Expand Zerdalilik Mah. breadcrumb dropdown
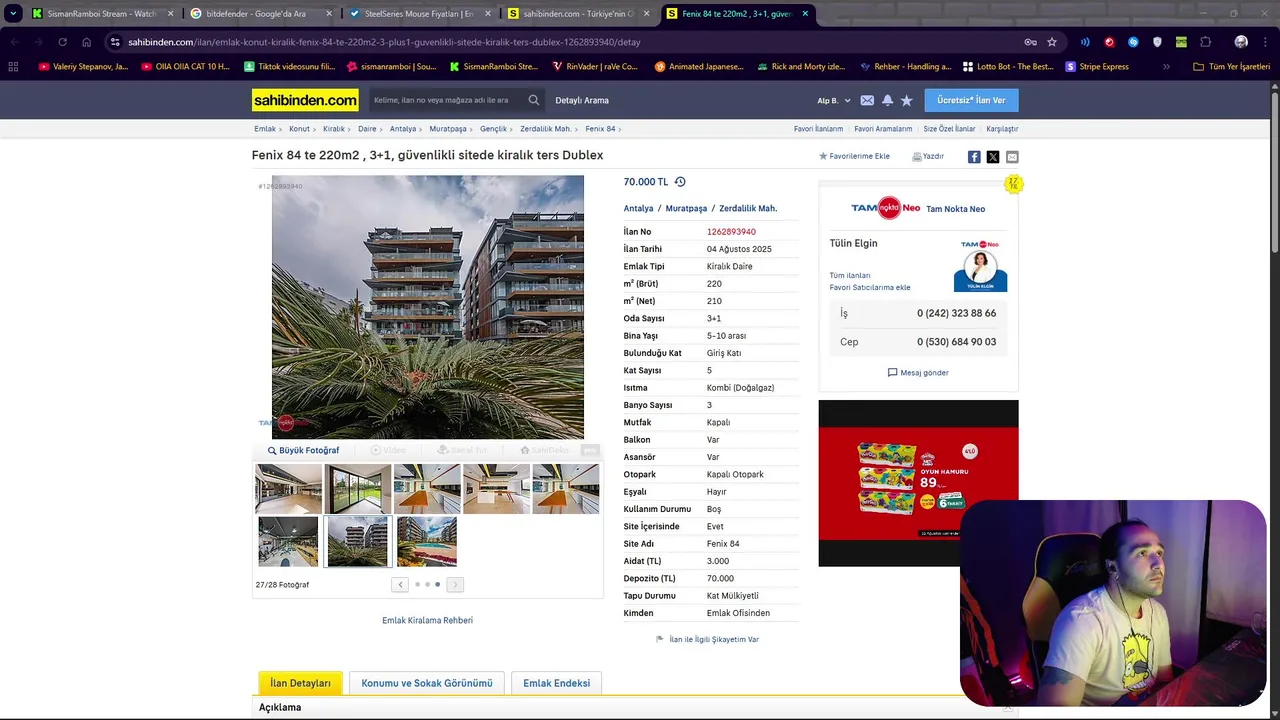 click(x=578, y=129)
